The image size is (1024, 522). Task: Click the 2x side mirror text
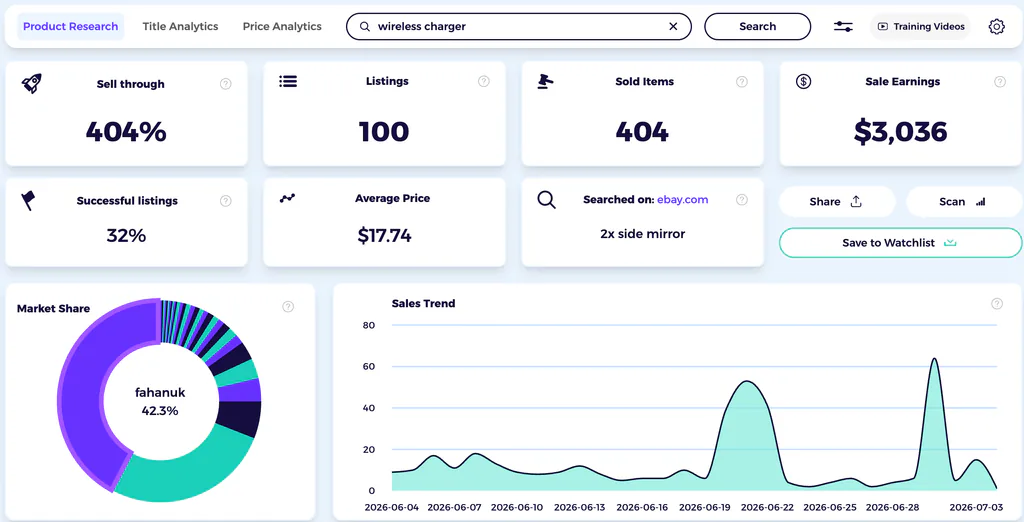(x=643, y=234)
